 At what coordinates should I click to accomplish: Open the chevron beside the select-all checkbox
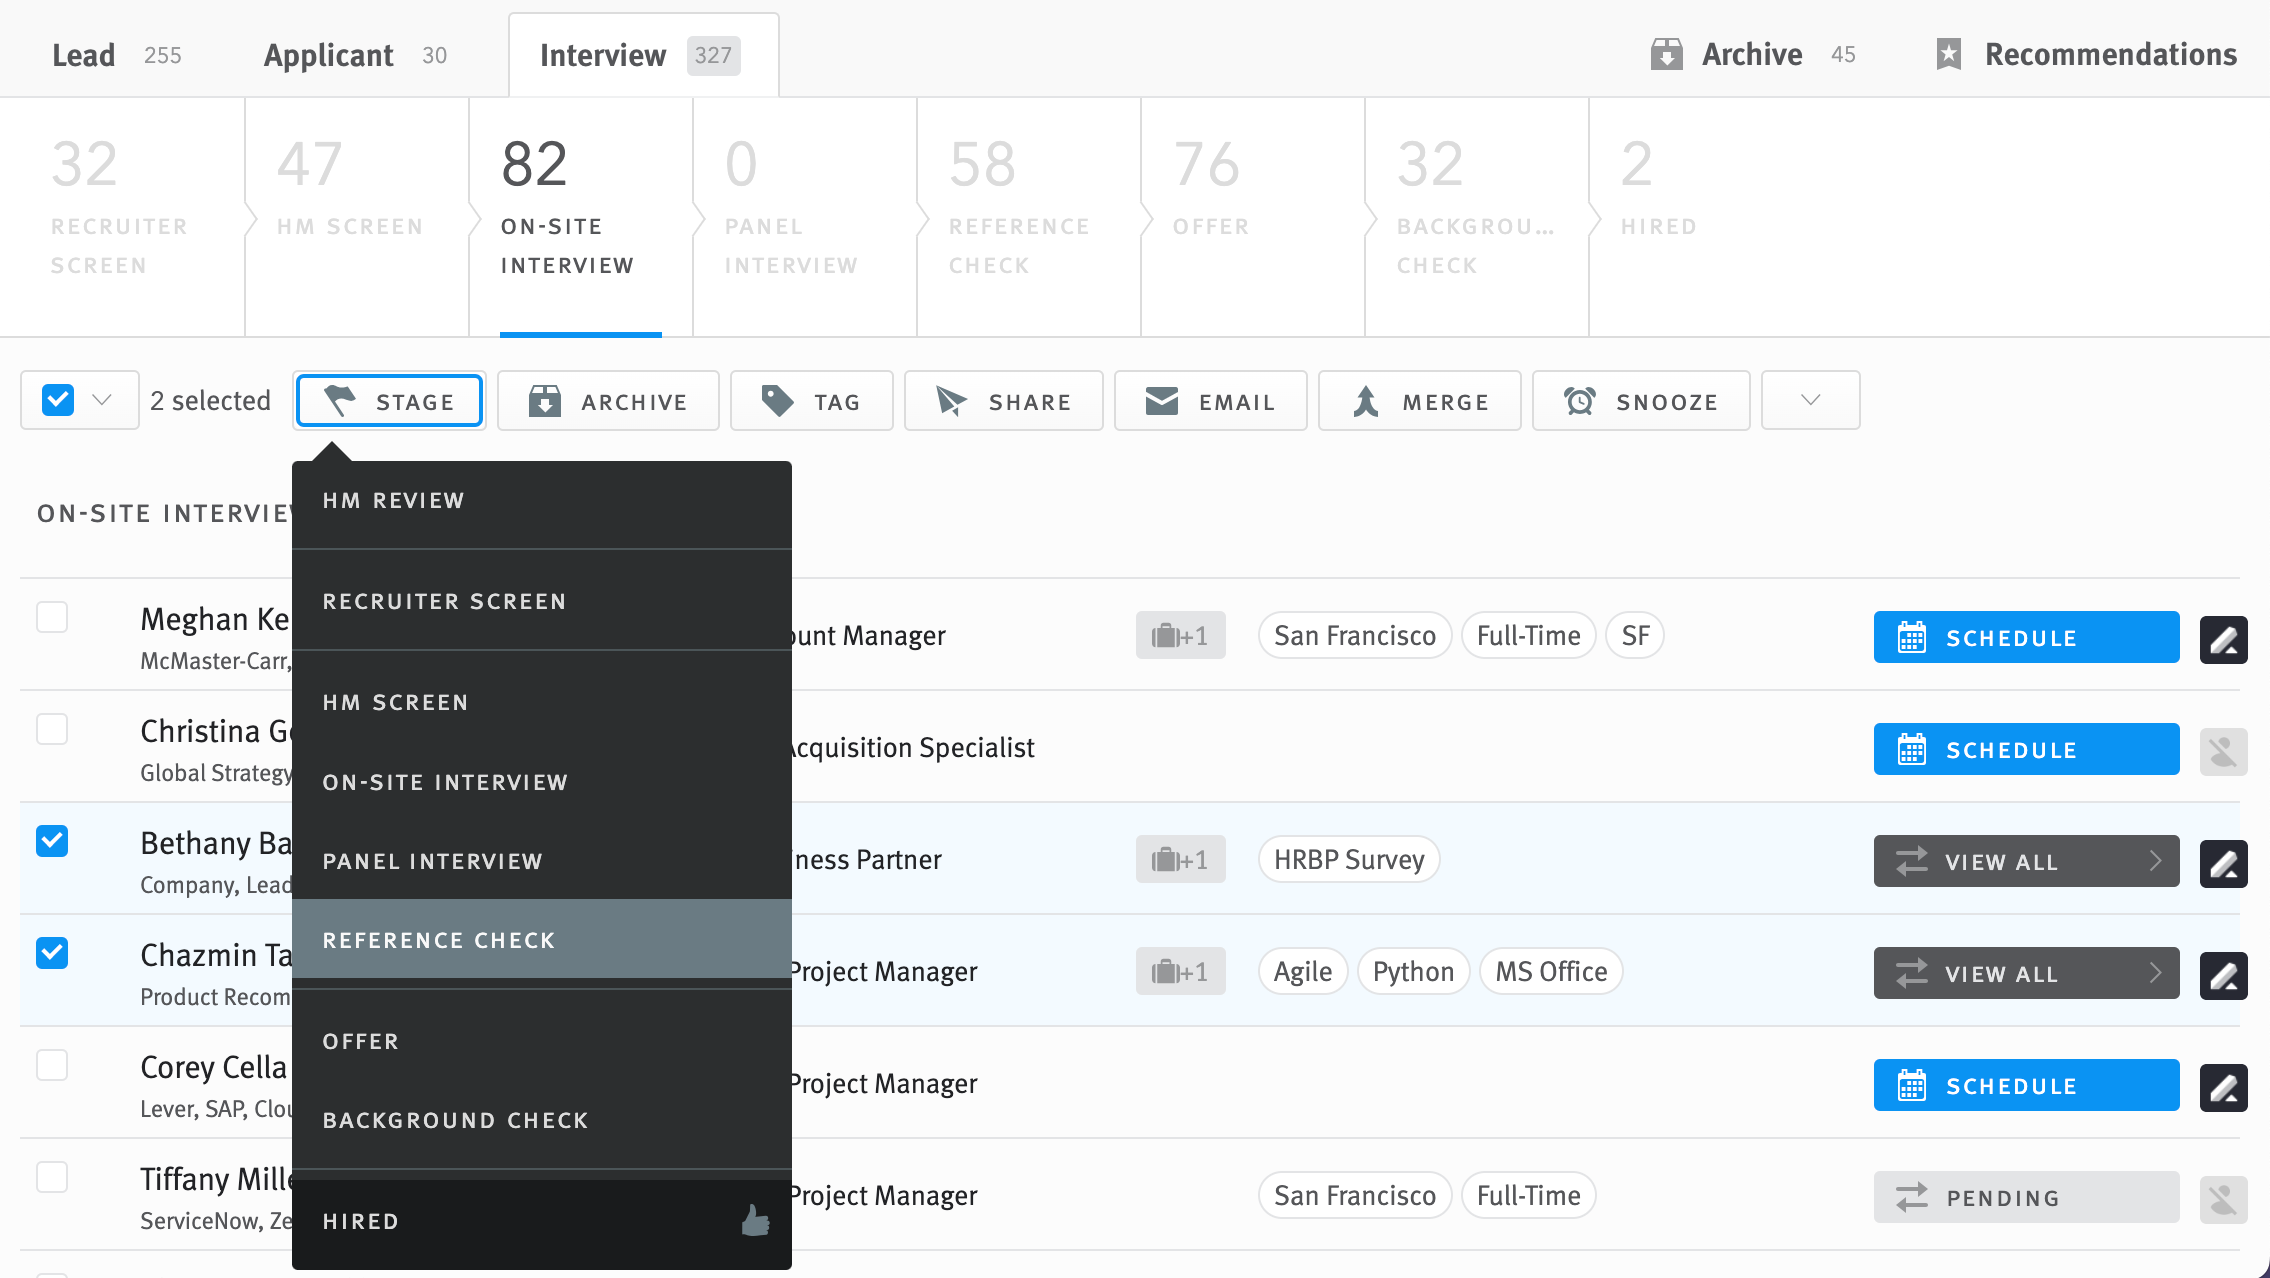tap(103, 399)
